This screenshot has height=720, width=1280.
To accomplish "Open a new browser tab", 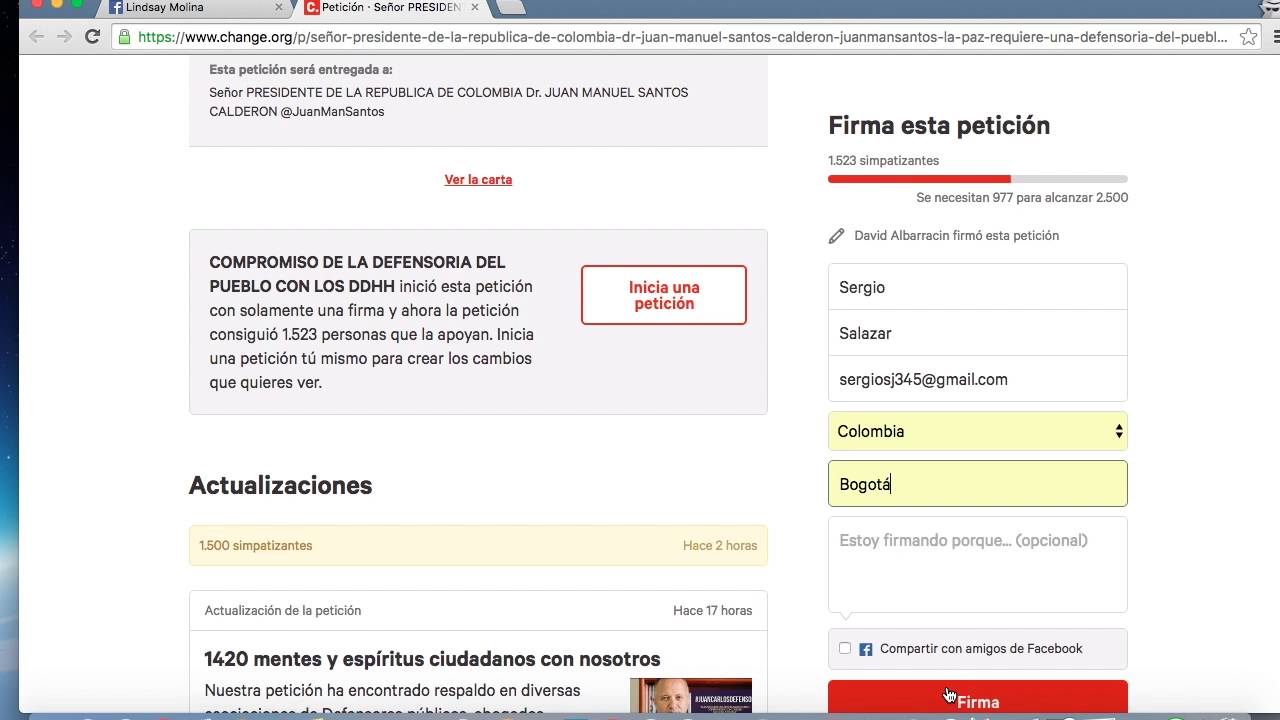I will (x=510, y=7).
